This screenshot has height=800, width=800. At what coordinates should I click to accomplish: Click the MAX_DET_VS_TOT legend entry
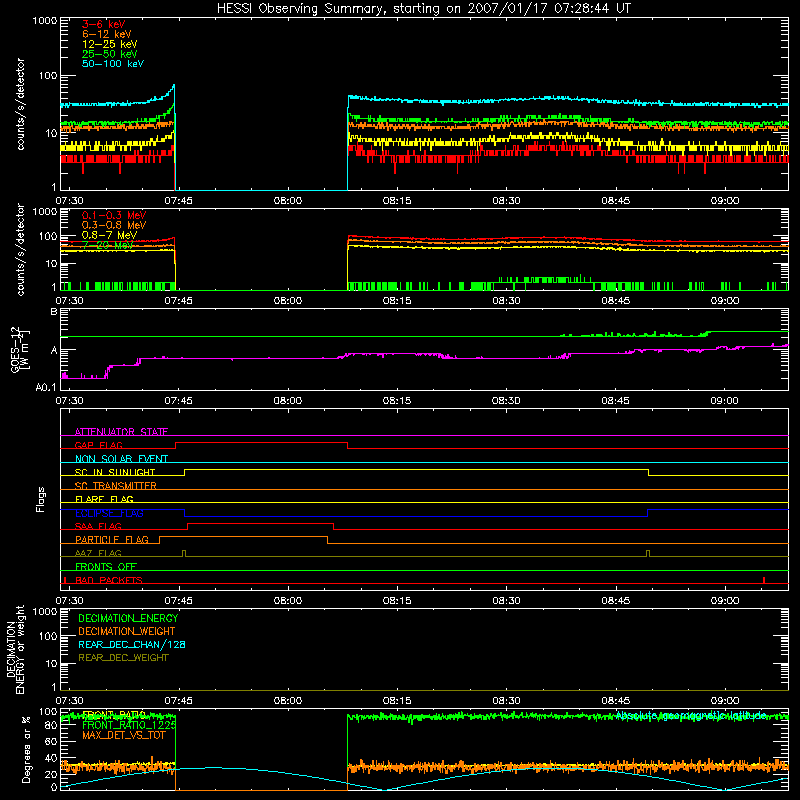(124, 735)
